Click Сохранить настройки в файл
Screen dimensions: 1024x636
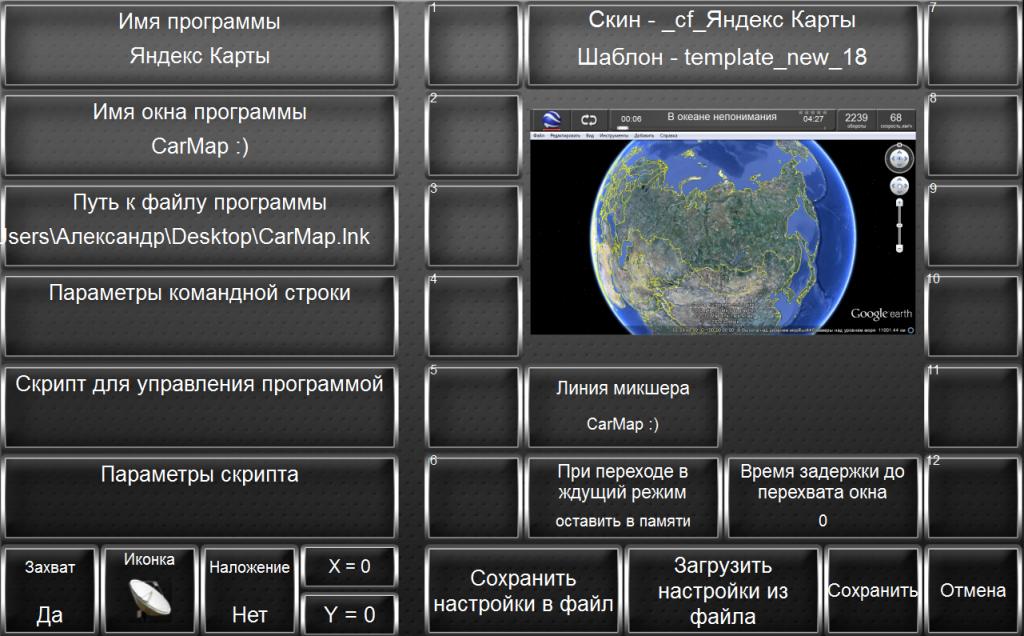(x=523, y=590)
